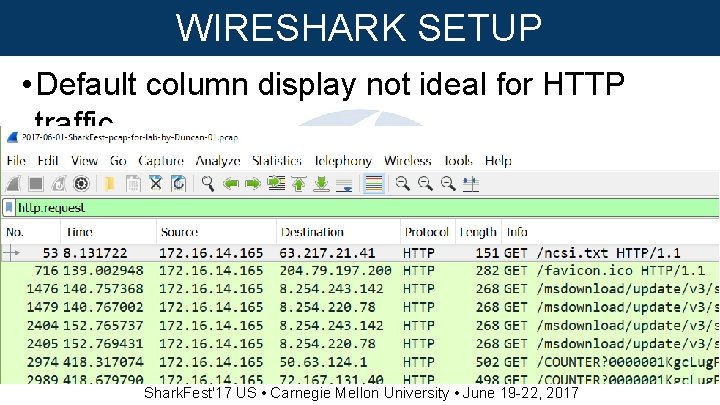Select packet number 1479 row

(360, 307)
